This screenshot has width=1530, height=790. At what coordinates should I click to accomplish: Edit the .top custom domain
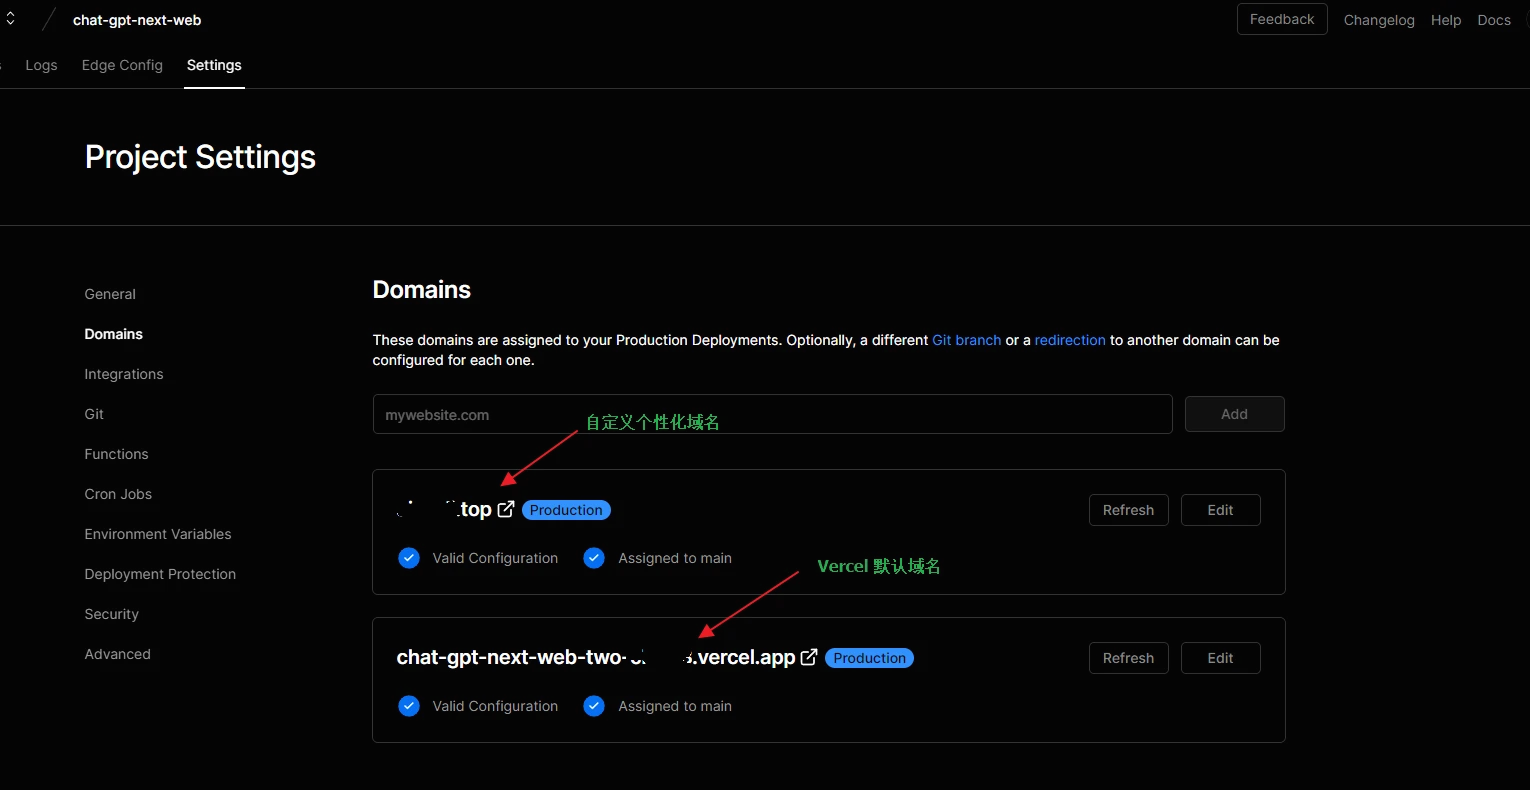click(1220, 510)
